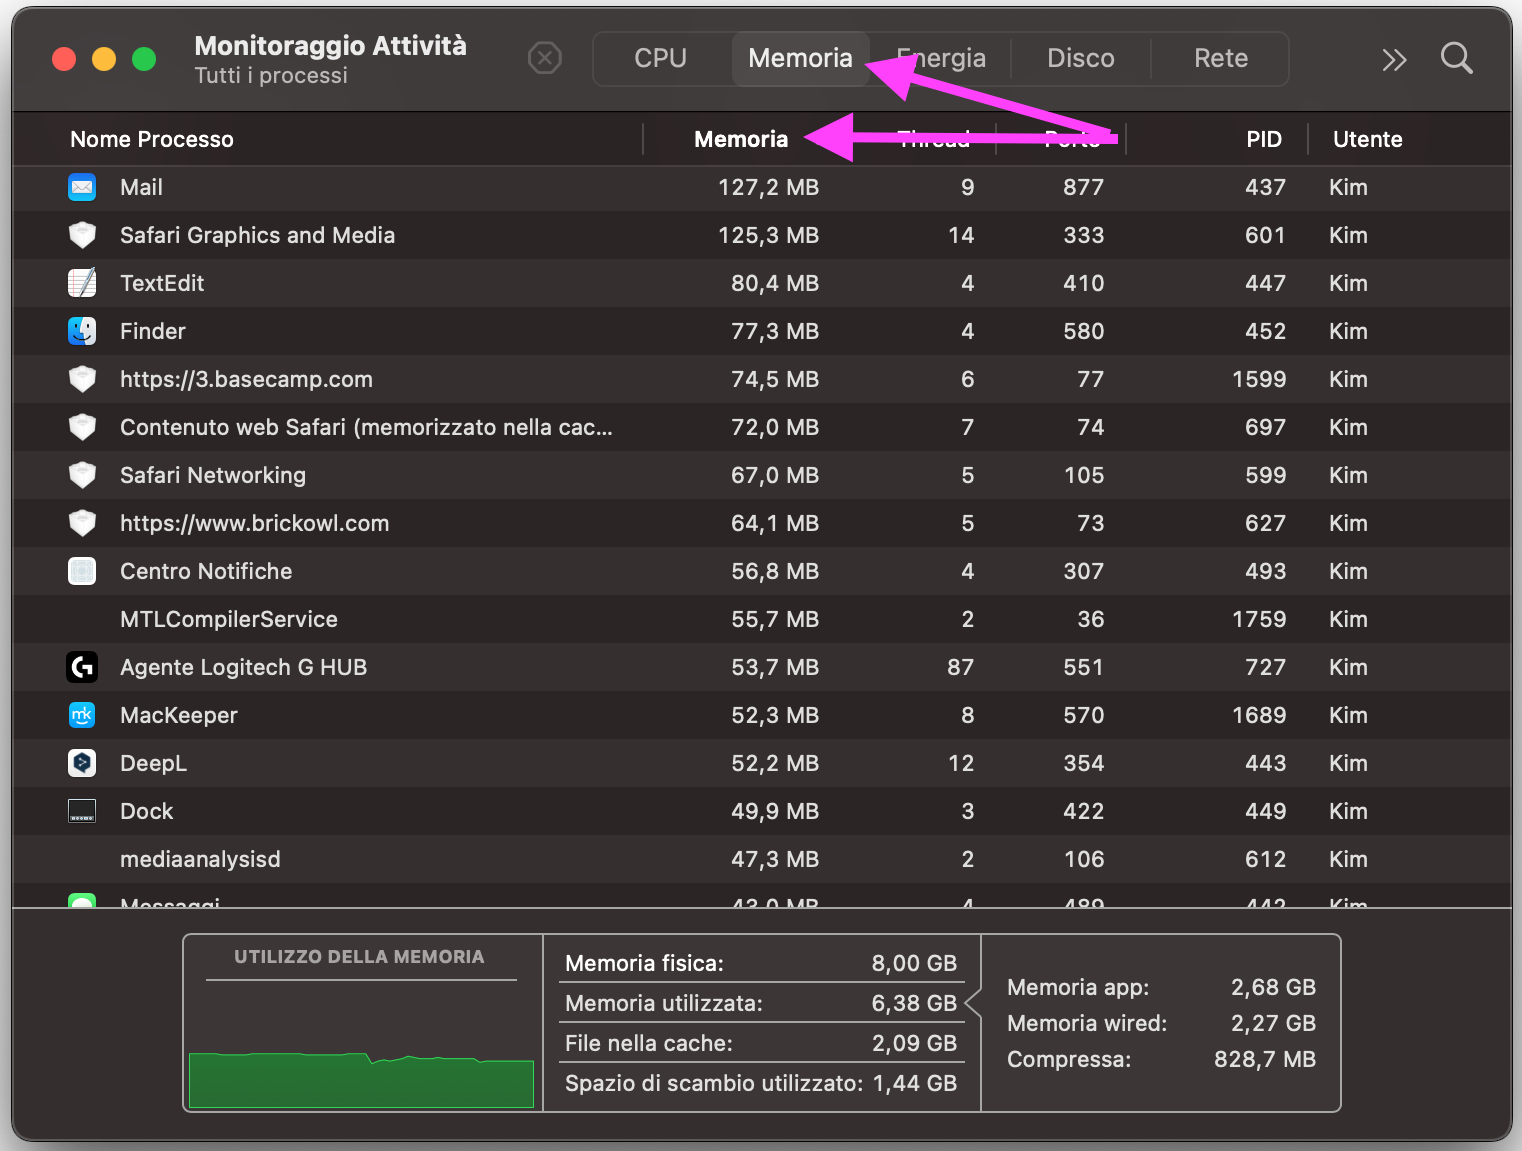The width and height of the screenshot is (1522, 1151).
Task: Sort by the Utente column header
Action: click(x=1367, y=140)
